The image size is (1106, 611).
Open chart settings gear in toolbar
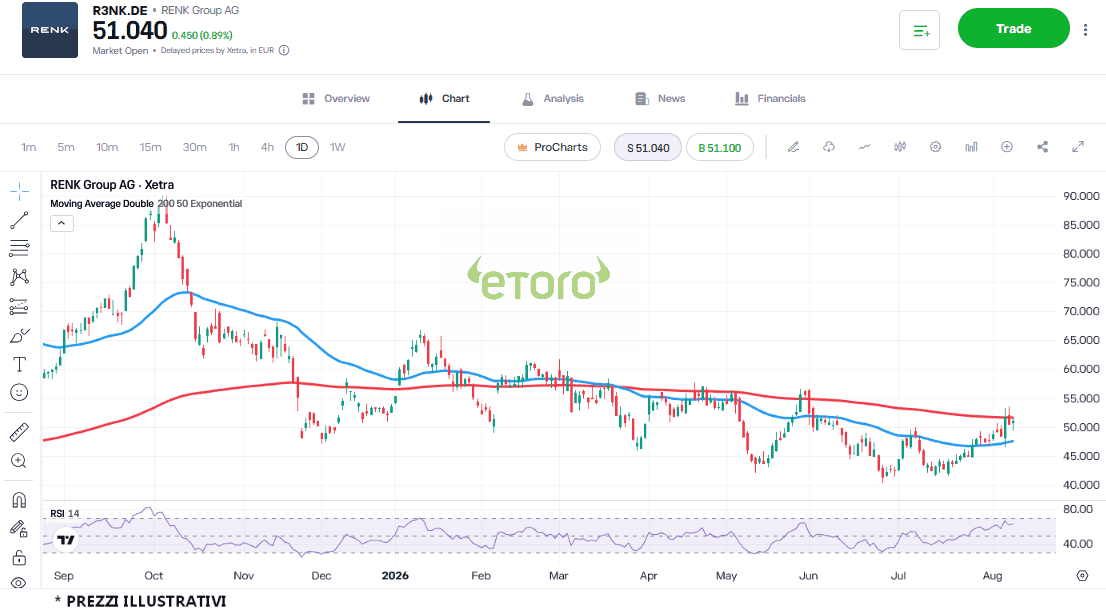coord(935,147)
